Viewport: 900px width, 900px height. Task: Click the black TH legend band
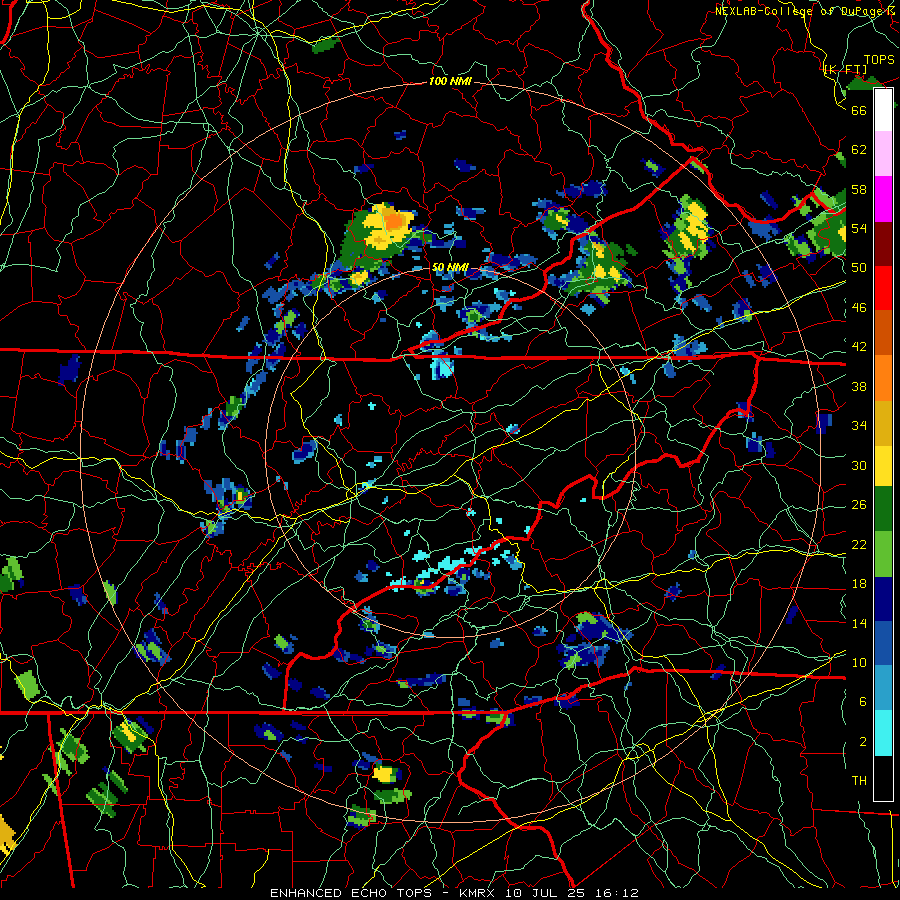(883, 778)
